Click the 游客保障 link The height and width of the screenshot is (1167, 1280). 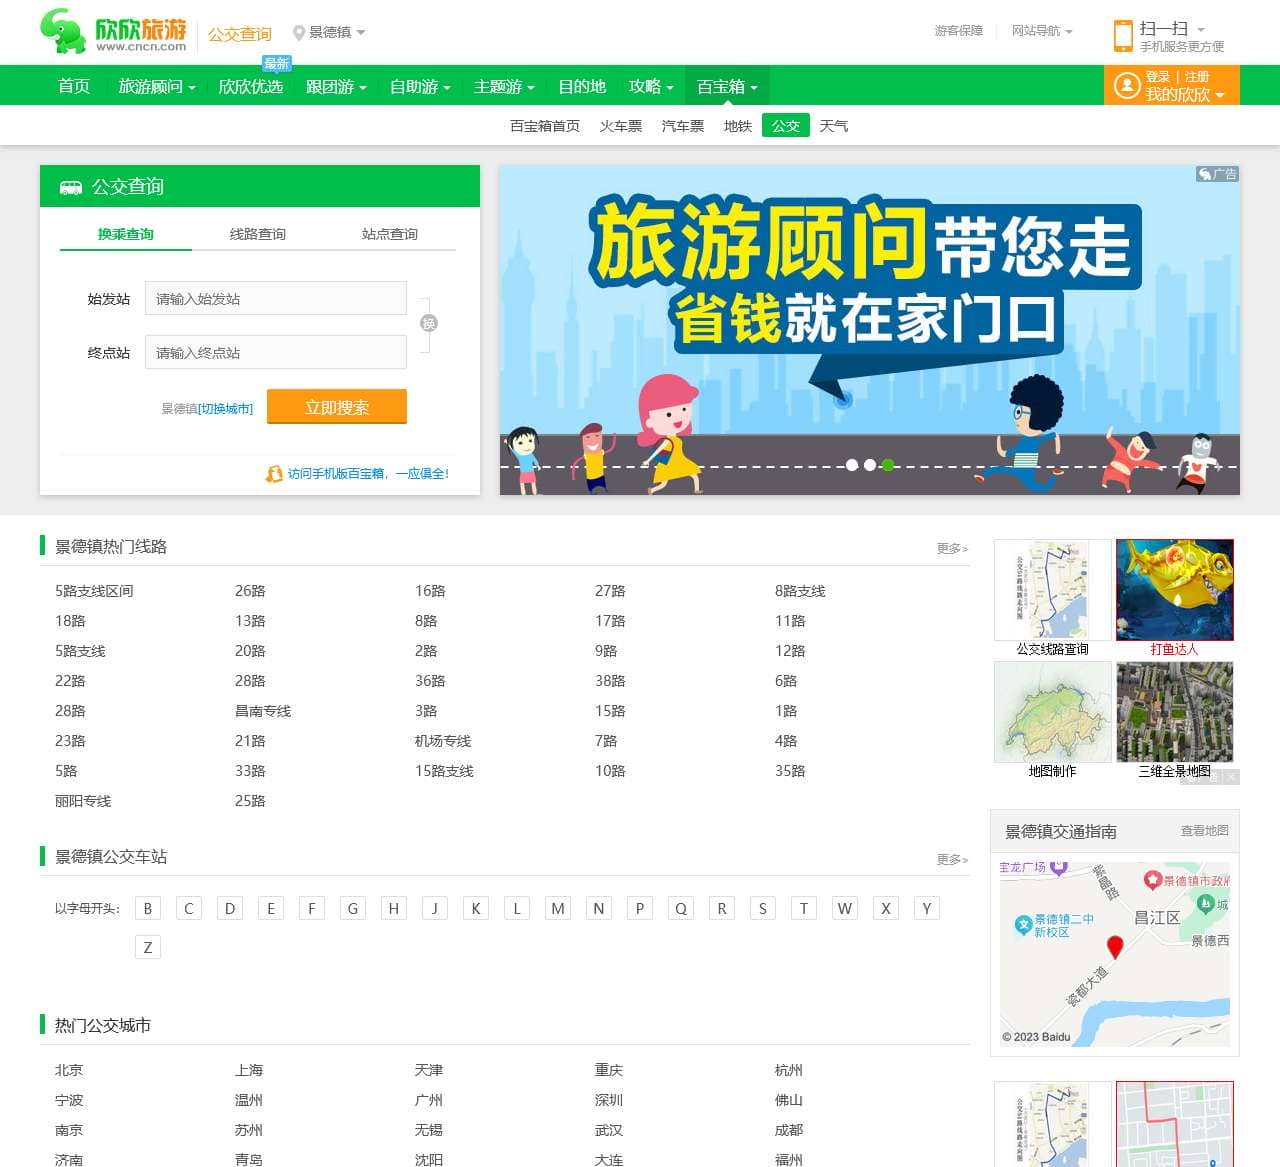pyautogui.click(x=958, y=31)
